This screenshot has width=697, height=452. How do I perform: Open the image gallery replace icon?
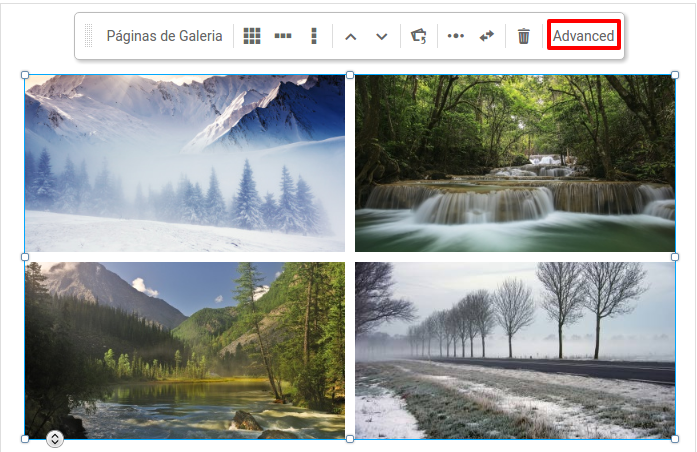click(418, 36)
